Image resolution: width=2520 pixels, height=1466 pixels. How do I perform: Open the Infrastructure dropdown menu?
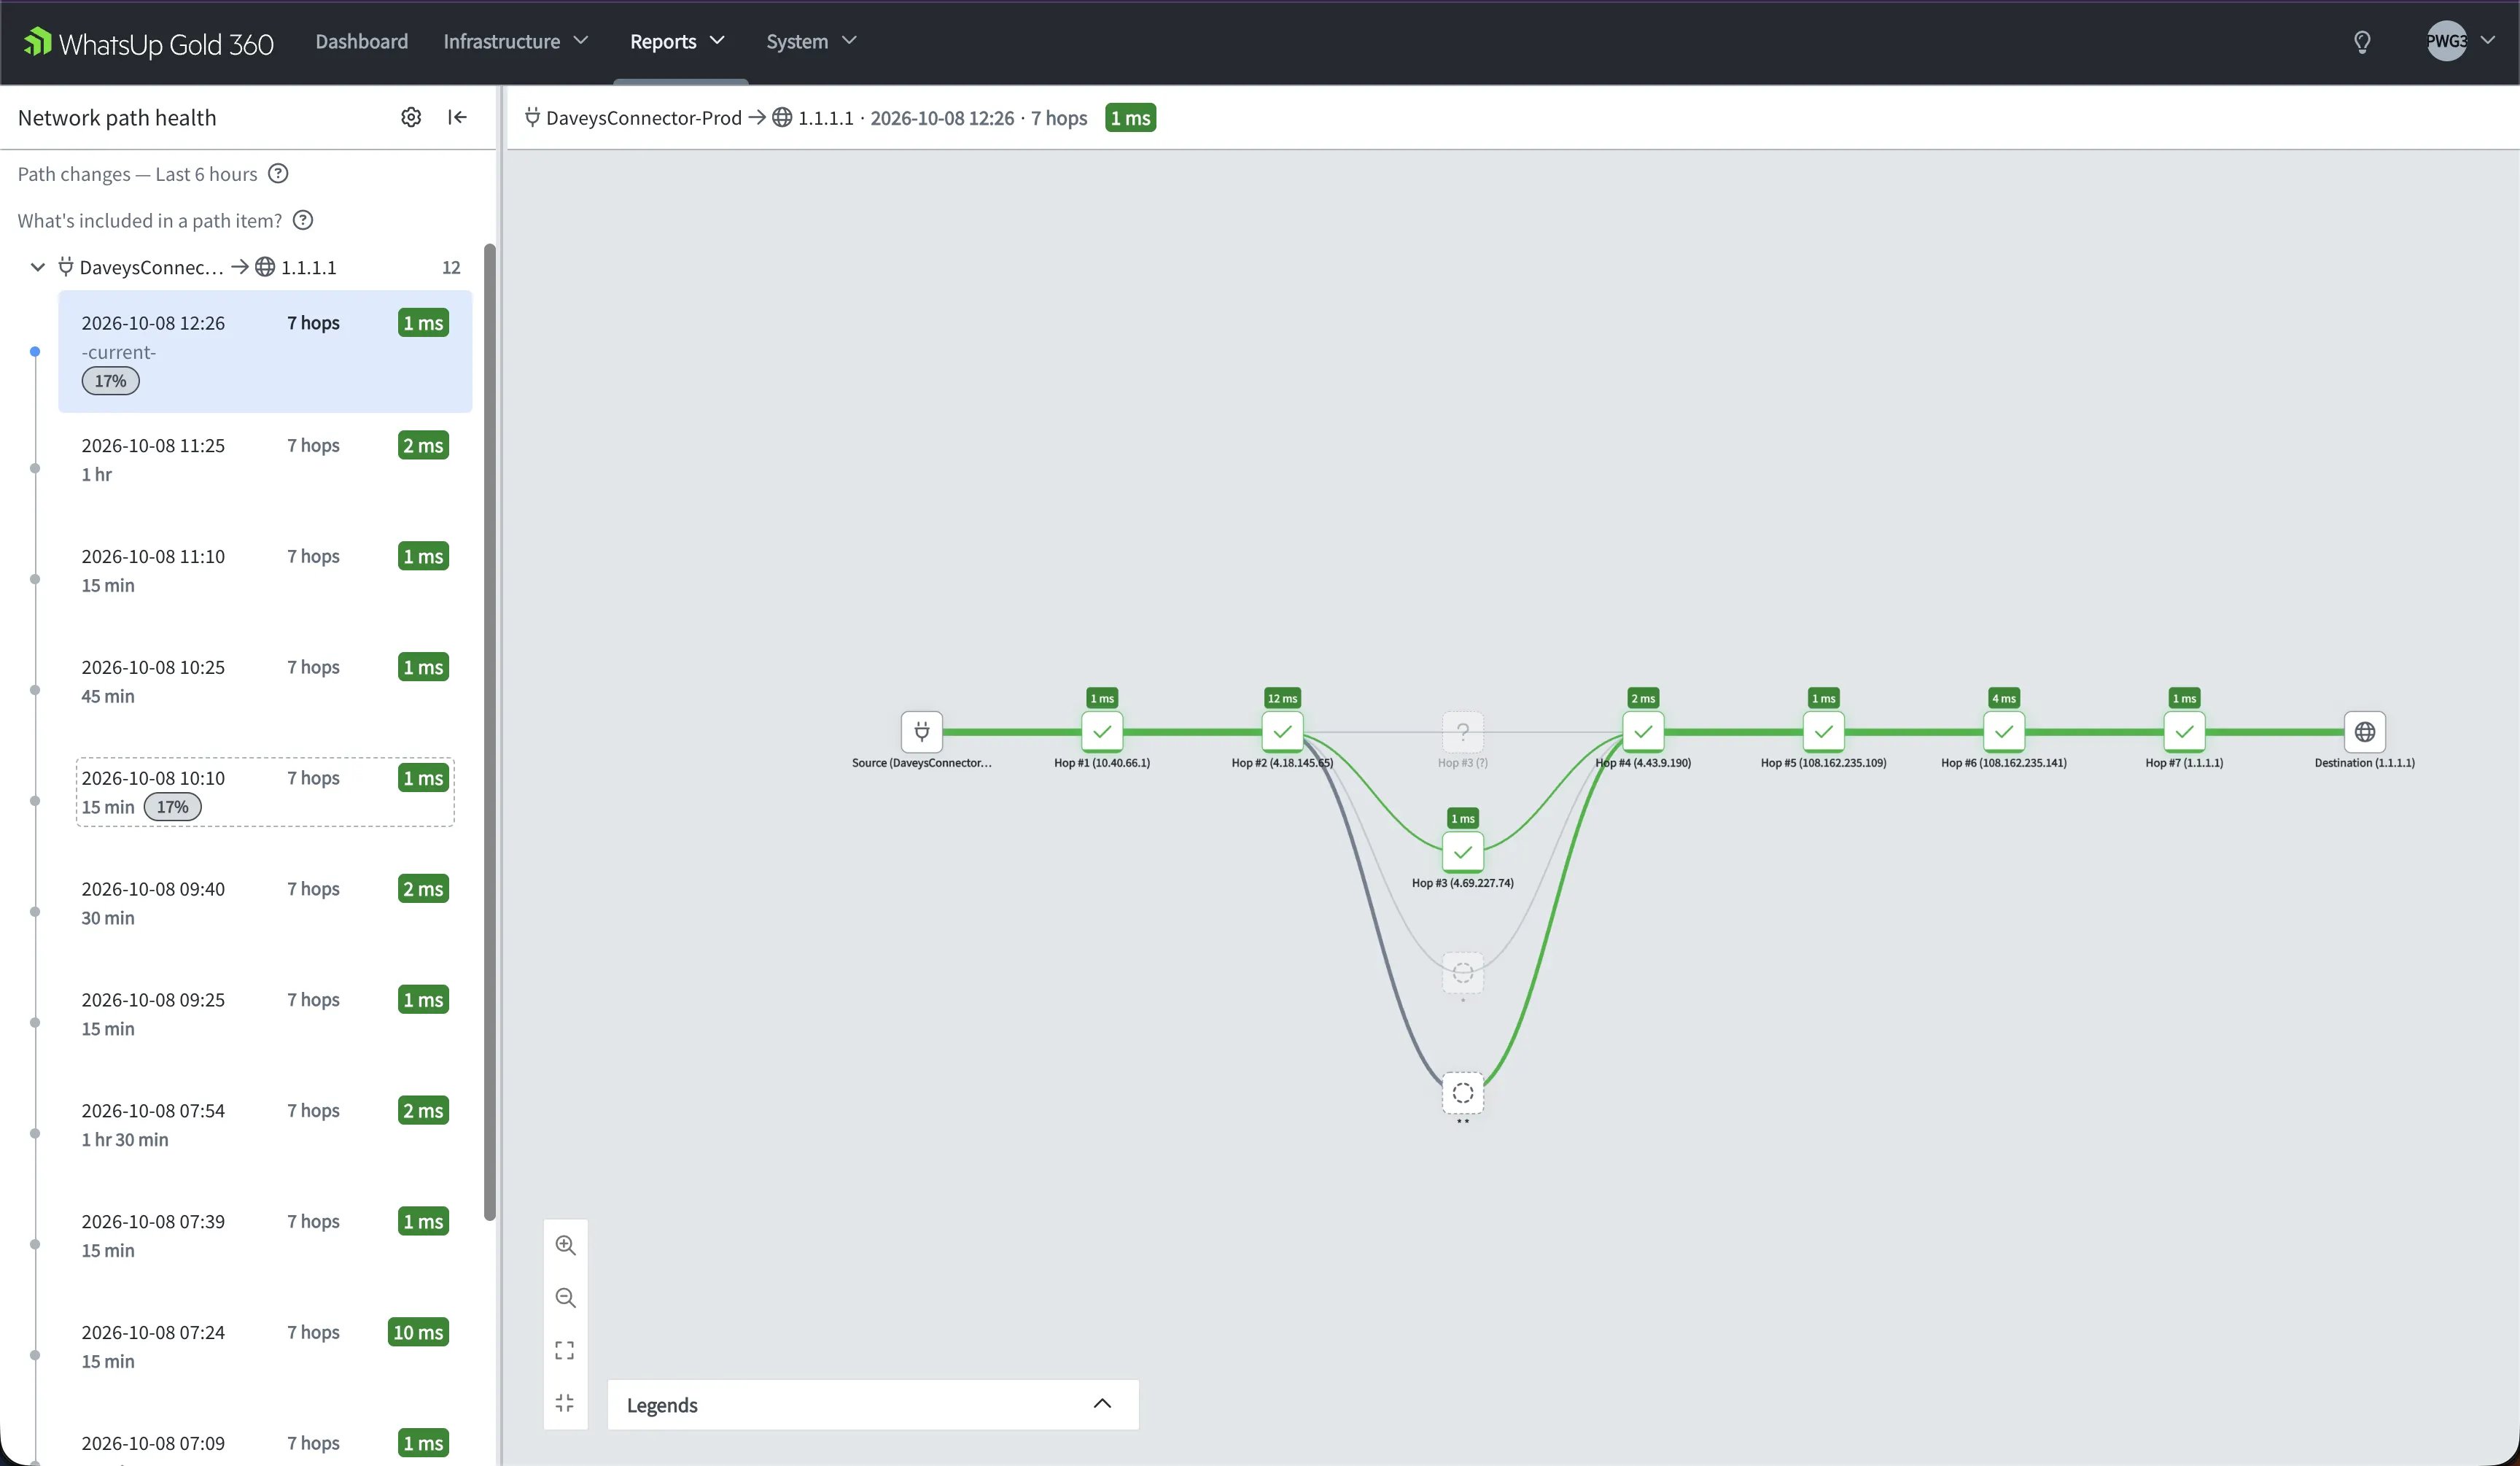point(516,41)
